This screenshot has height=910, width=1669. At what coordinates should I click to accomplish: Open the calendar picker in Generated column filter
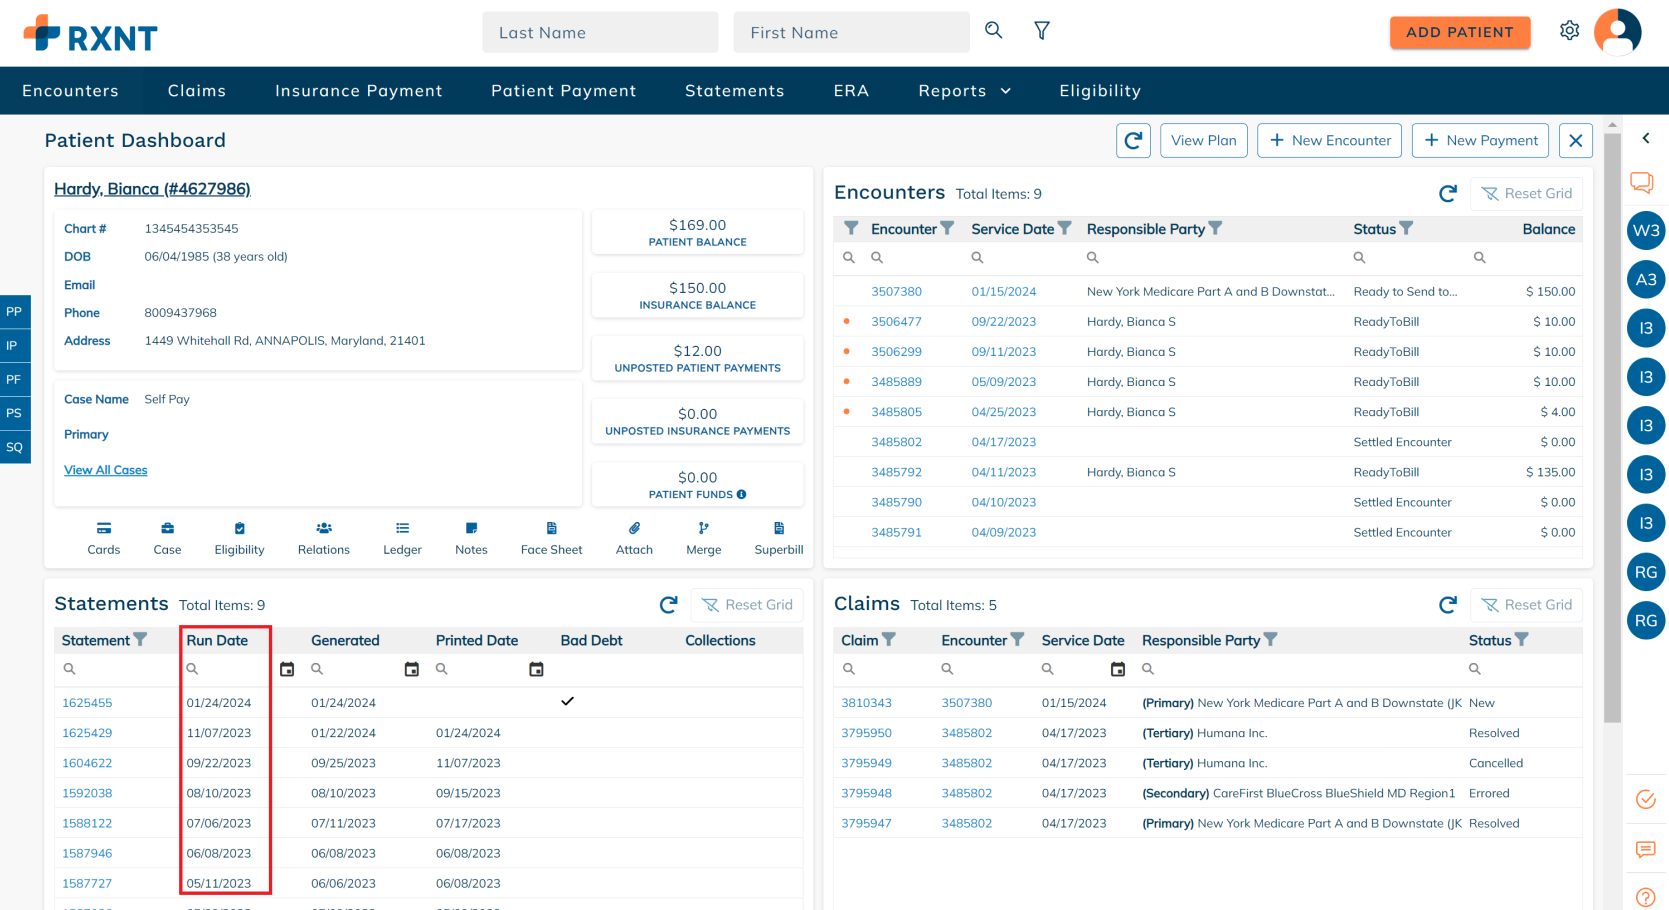coord(412,669)
